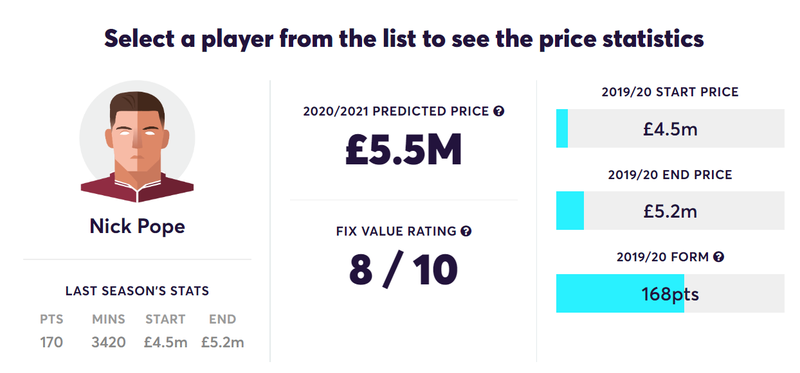This screenshot has width=800, height=373.
Task: Select the page heading about price statistics
Action: 404,39
